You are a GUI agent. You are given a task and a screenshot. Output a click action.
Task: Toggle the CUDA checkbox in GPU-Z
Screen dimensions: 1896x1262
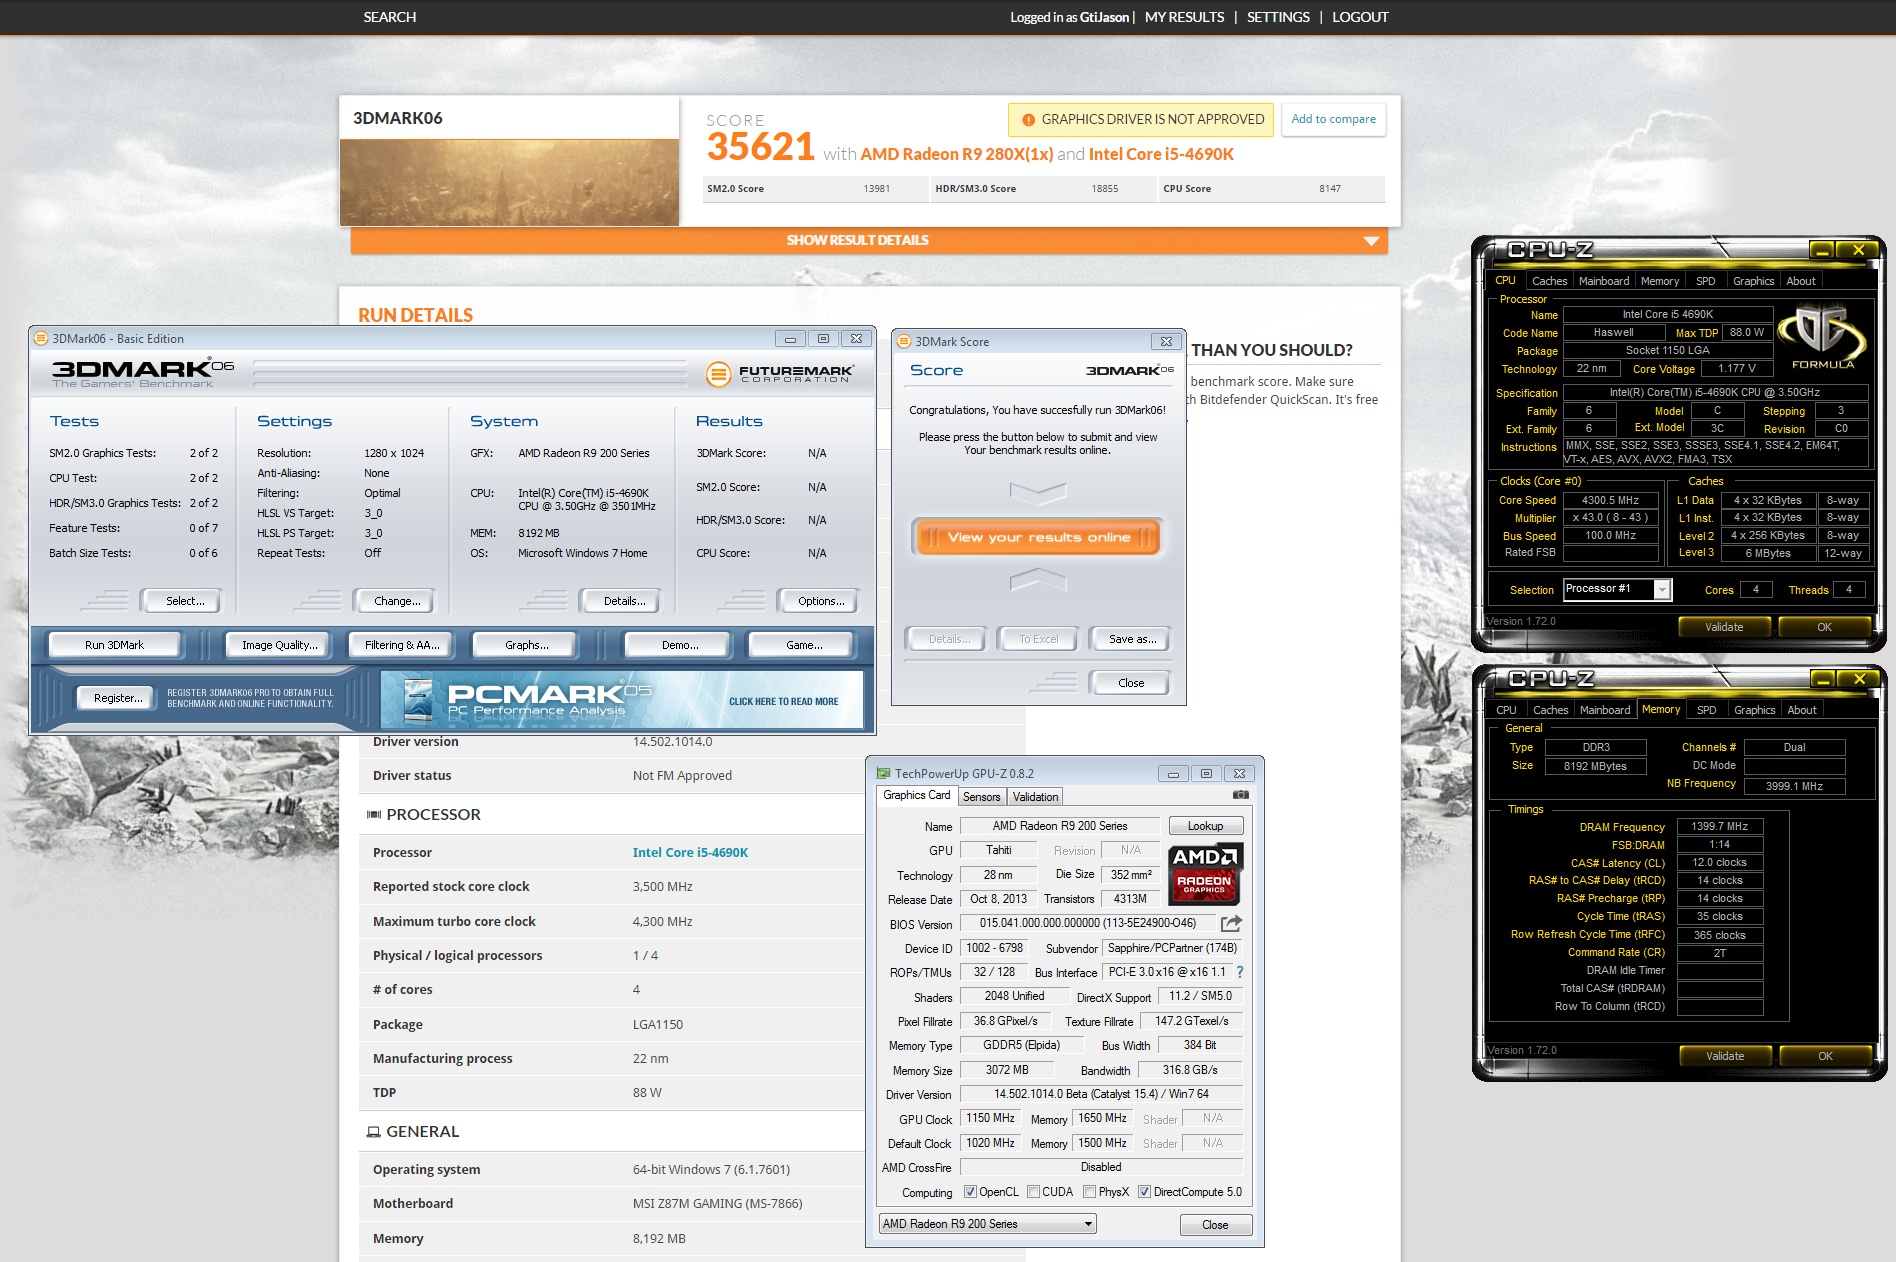tap(1033, 1192)
